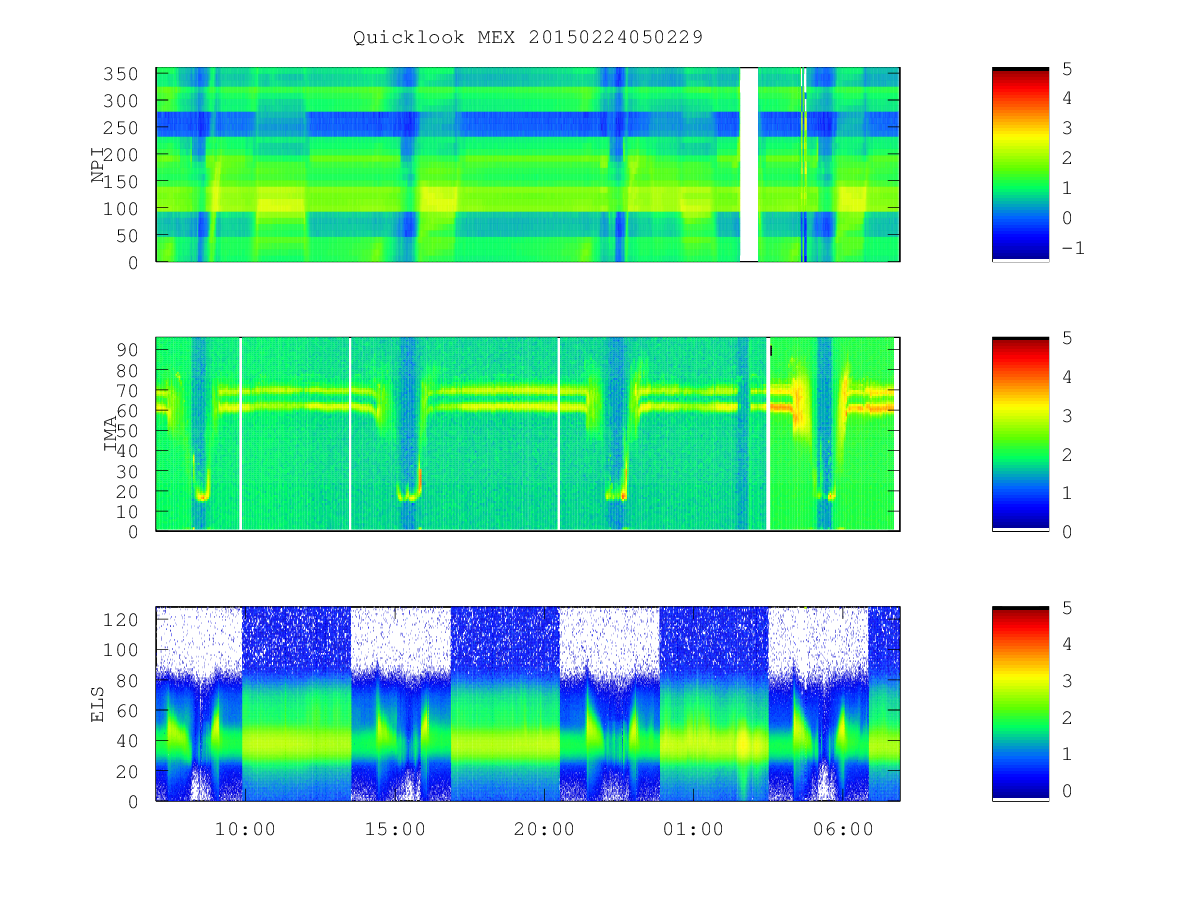1200x900 pixels.
Task: Click the NPI axis label
Action: (x=98, y=165)
